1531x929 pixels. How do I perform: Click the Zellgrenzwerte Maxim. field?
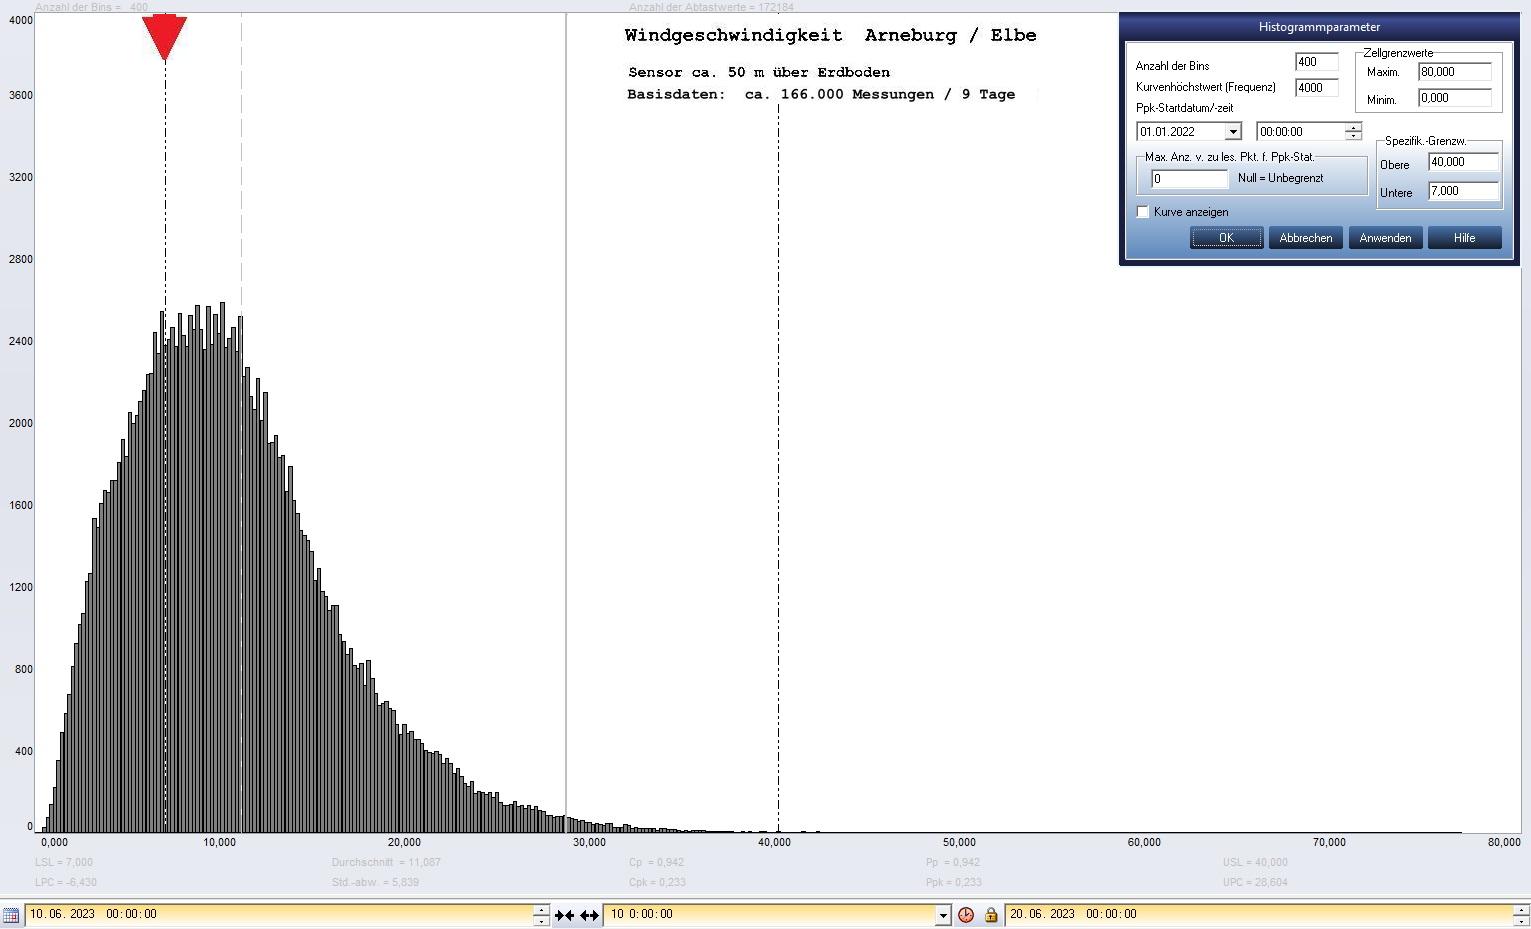[1455, 72]
